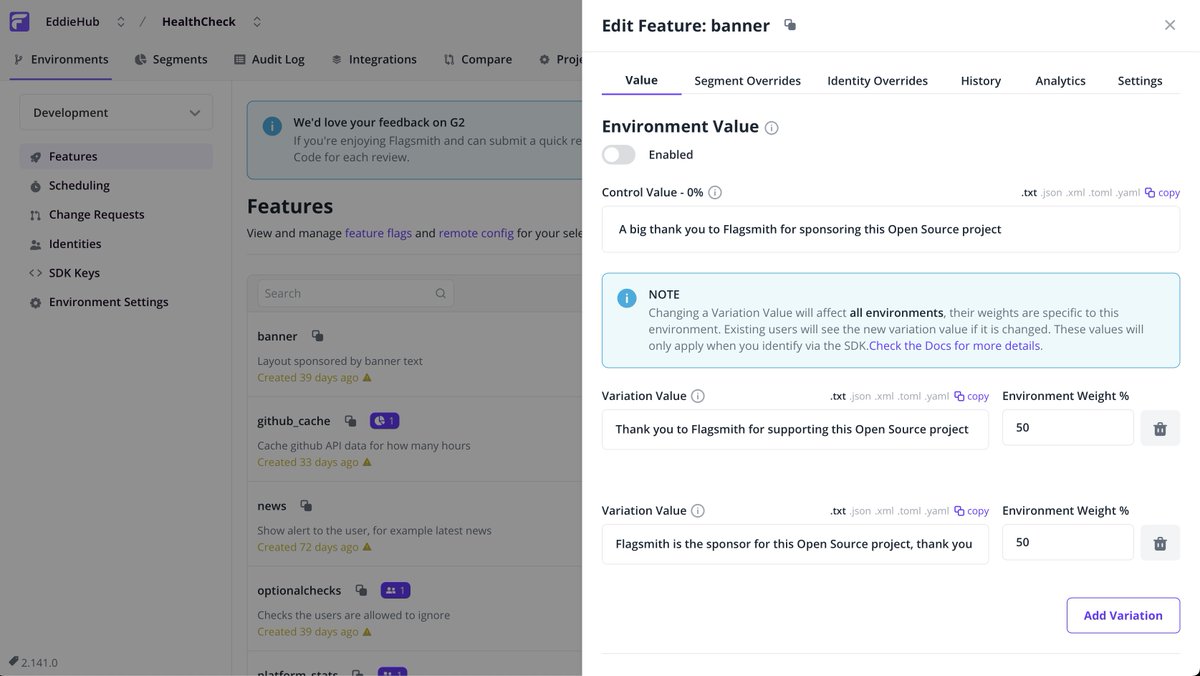Click the info icon next to Control Value

pos(715,192)
